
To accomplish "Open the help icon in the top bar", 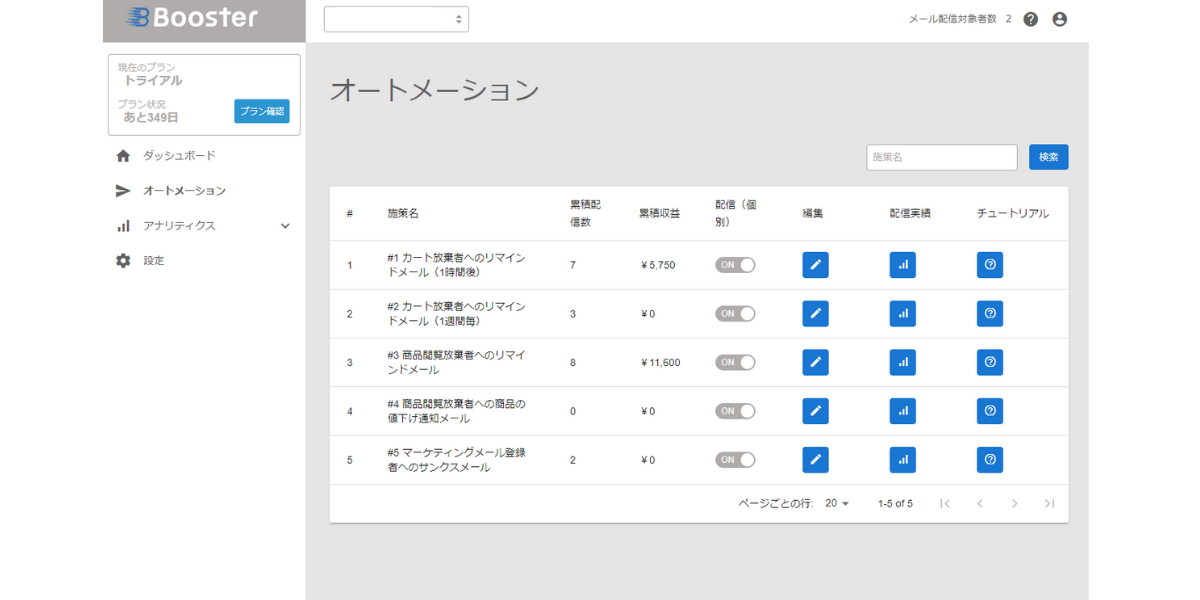I will 1030,18.
